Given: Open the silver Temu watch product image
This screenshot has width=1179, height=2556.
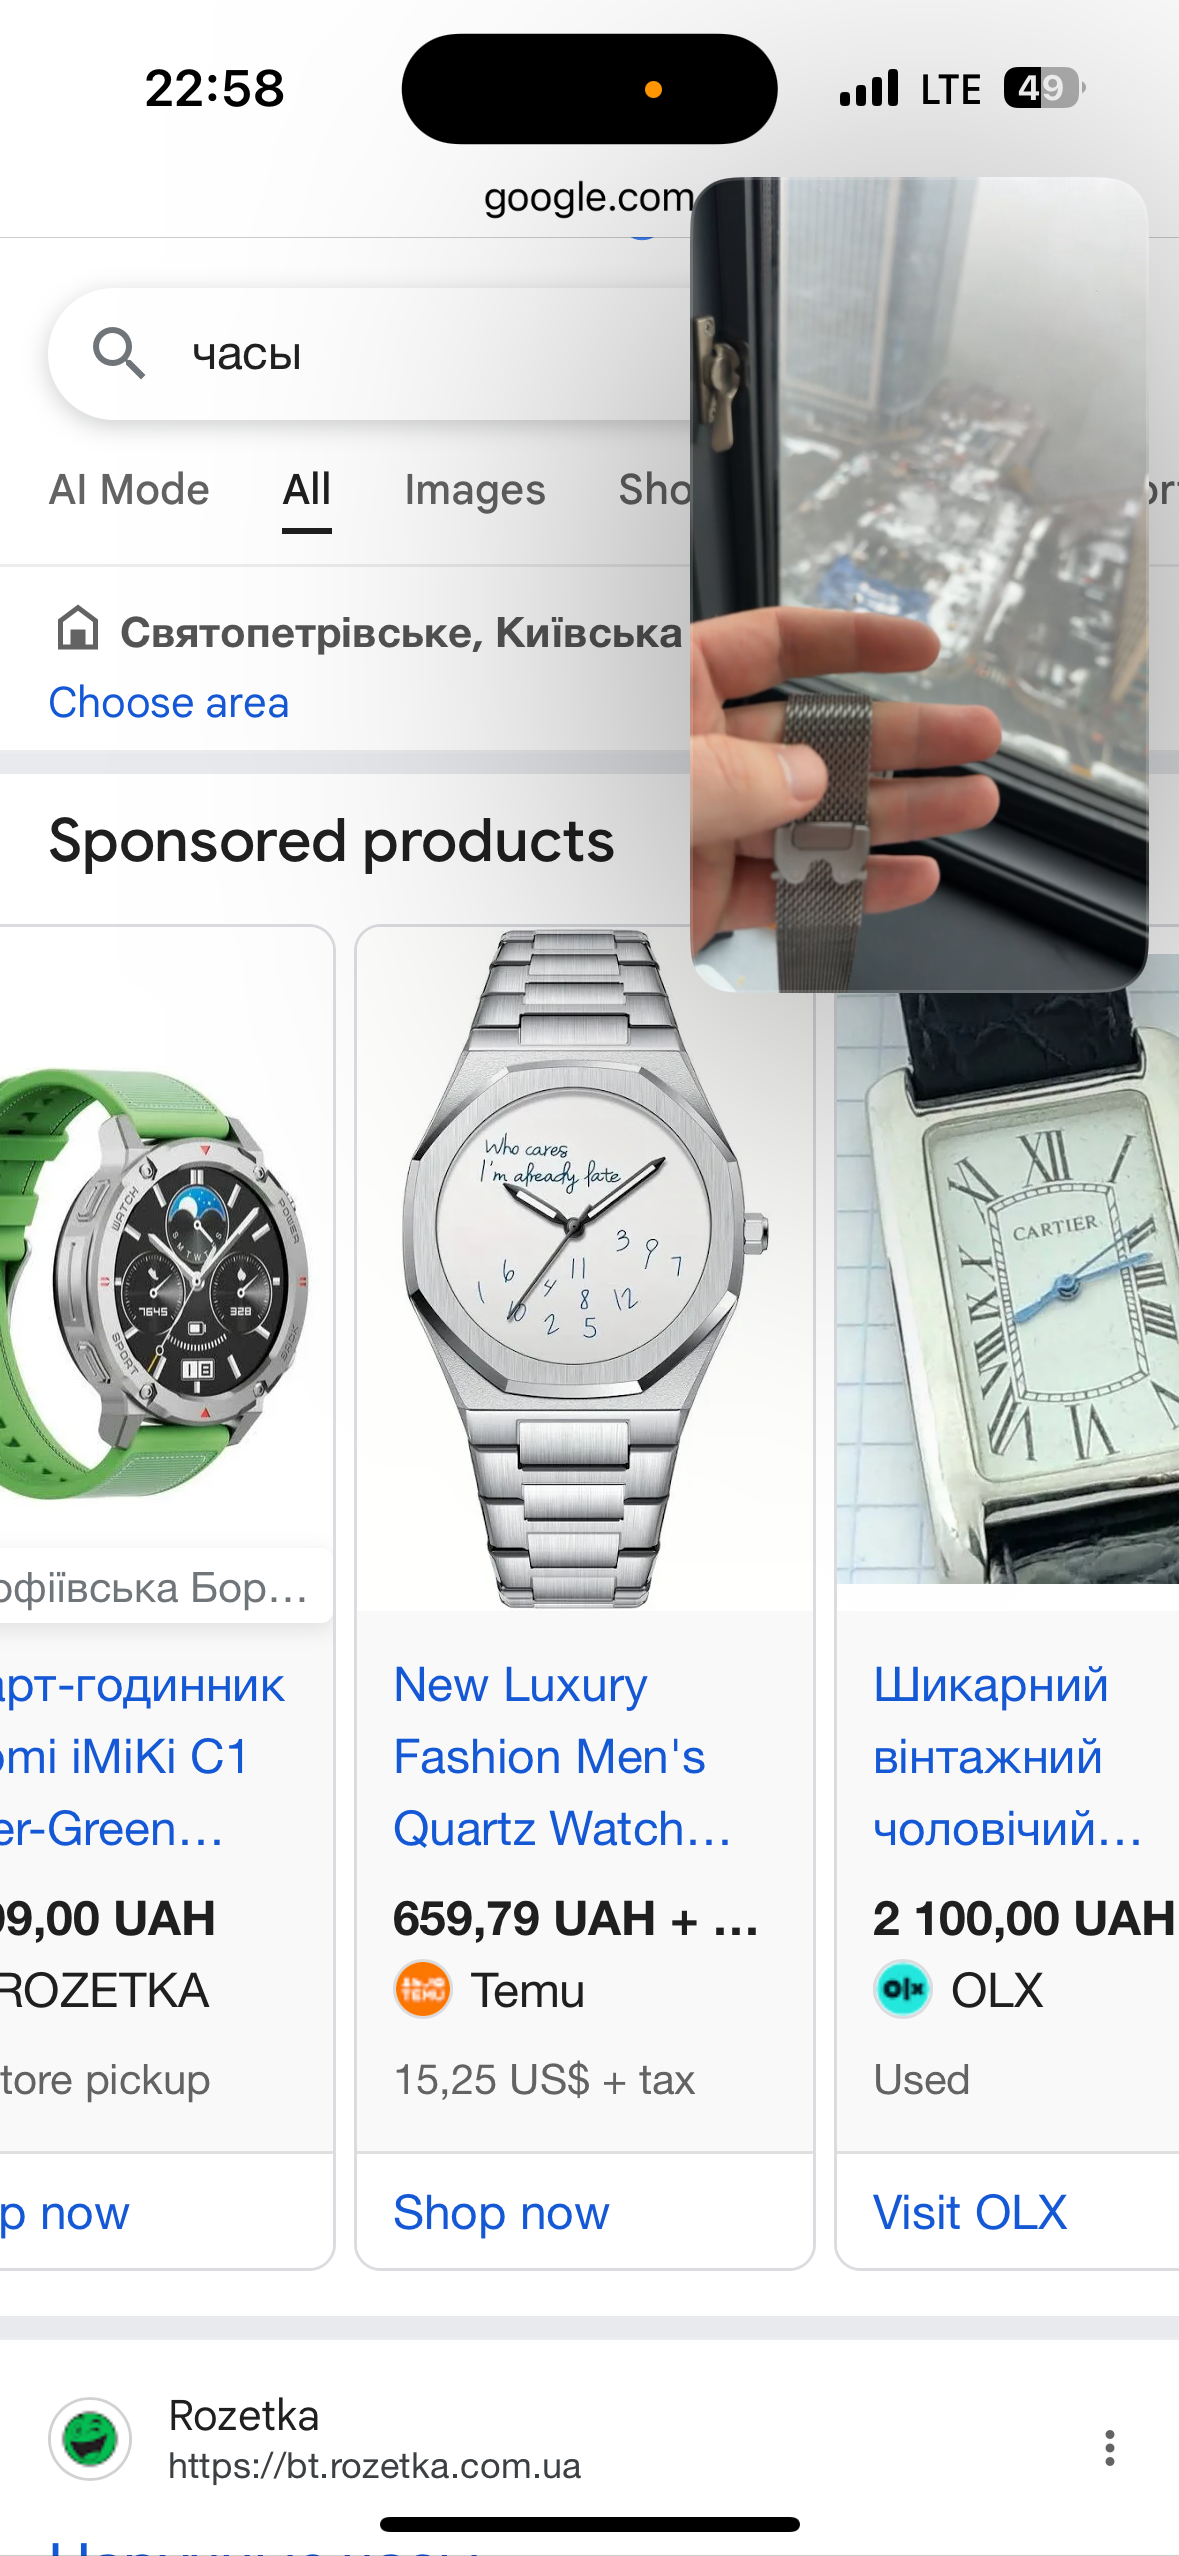Looking at the screenshot, I should coord(585,1268).
